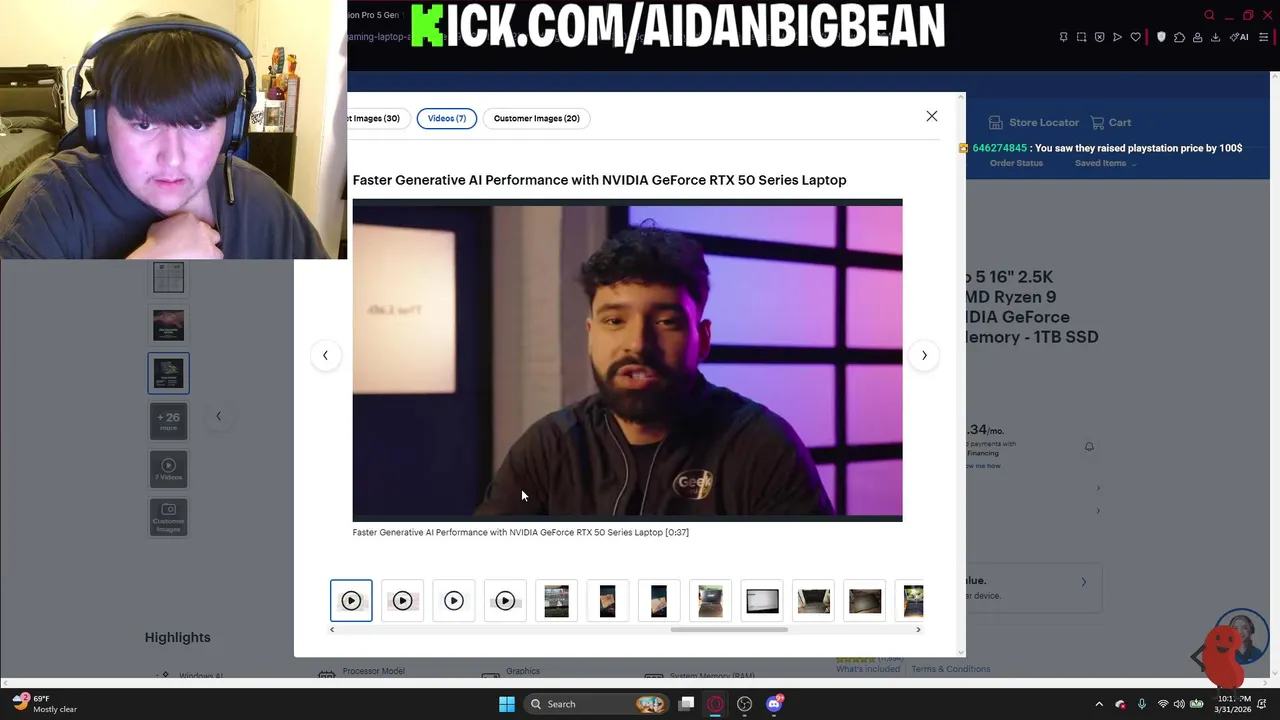Click the Opera GX taskbar icon

(x=715, y=704)
